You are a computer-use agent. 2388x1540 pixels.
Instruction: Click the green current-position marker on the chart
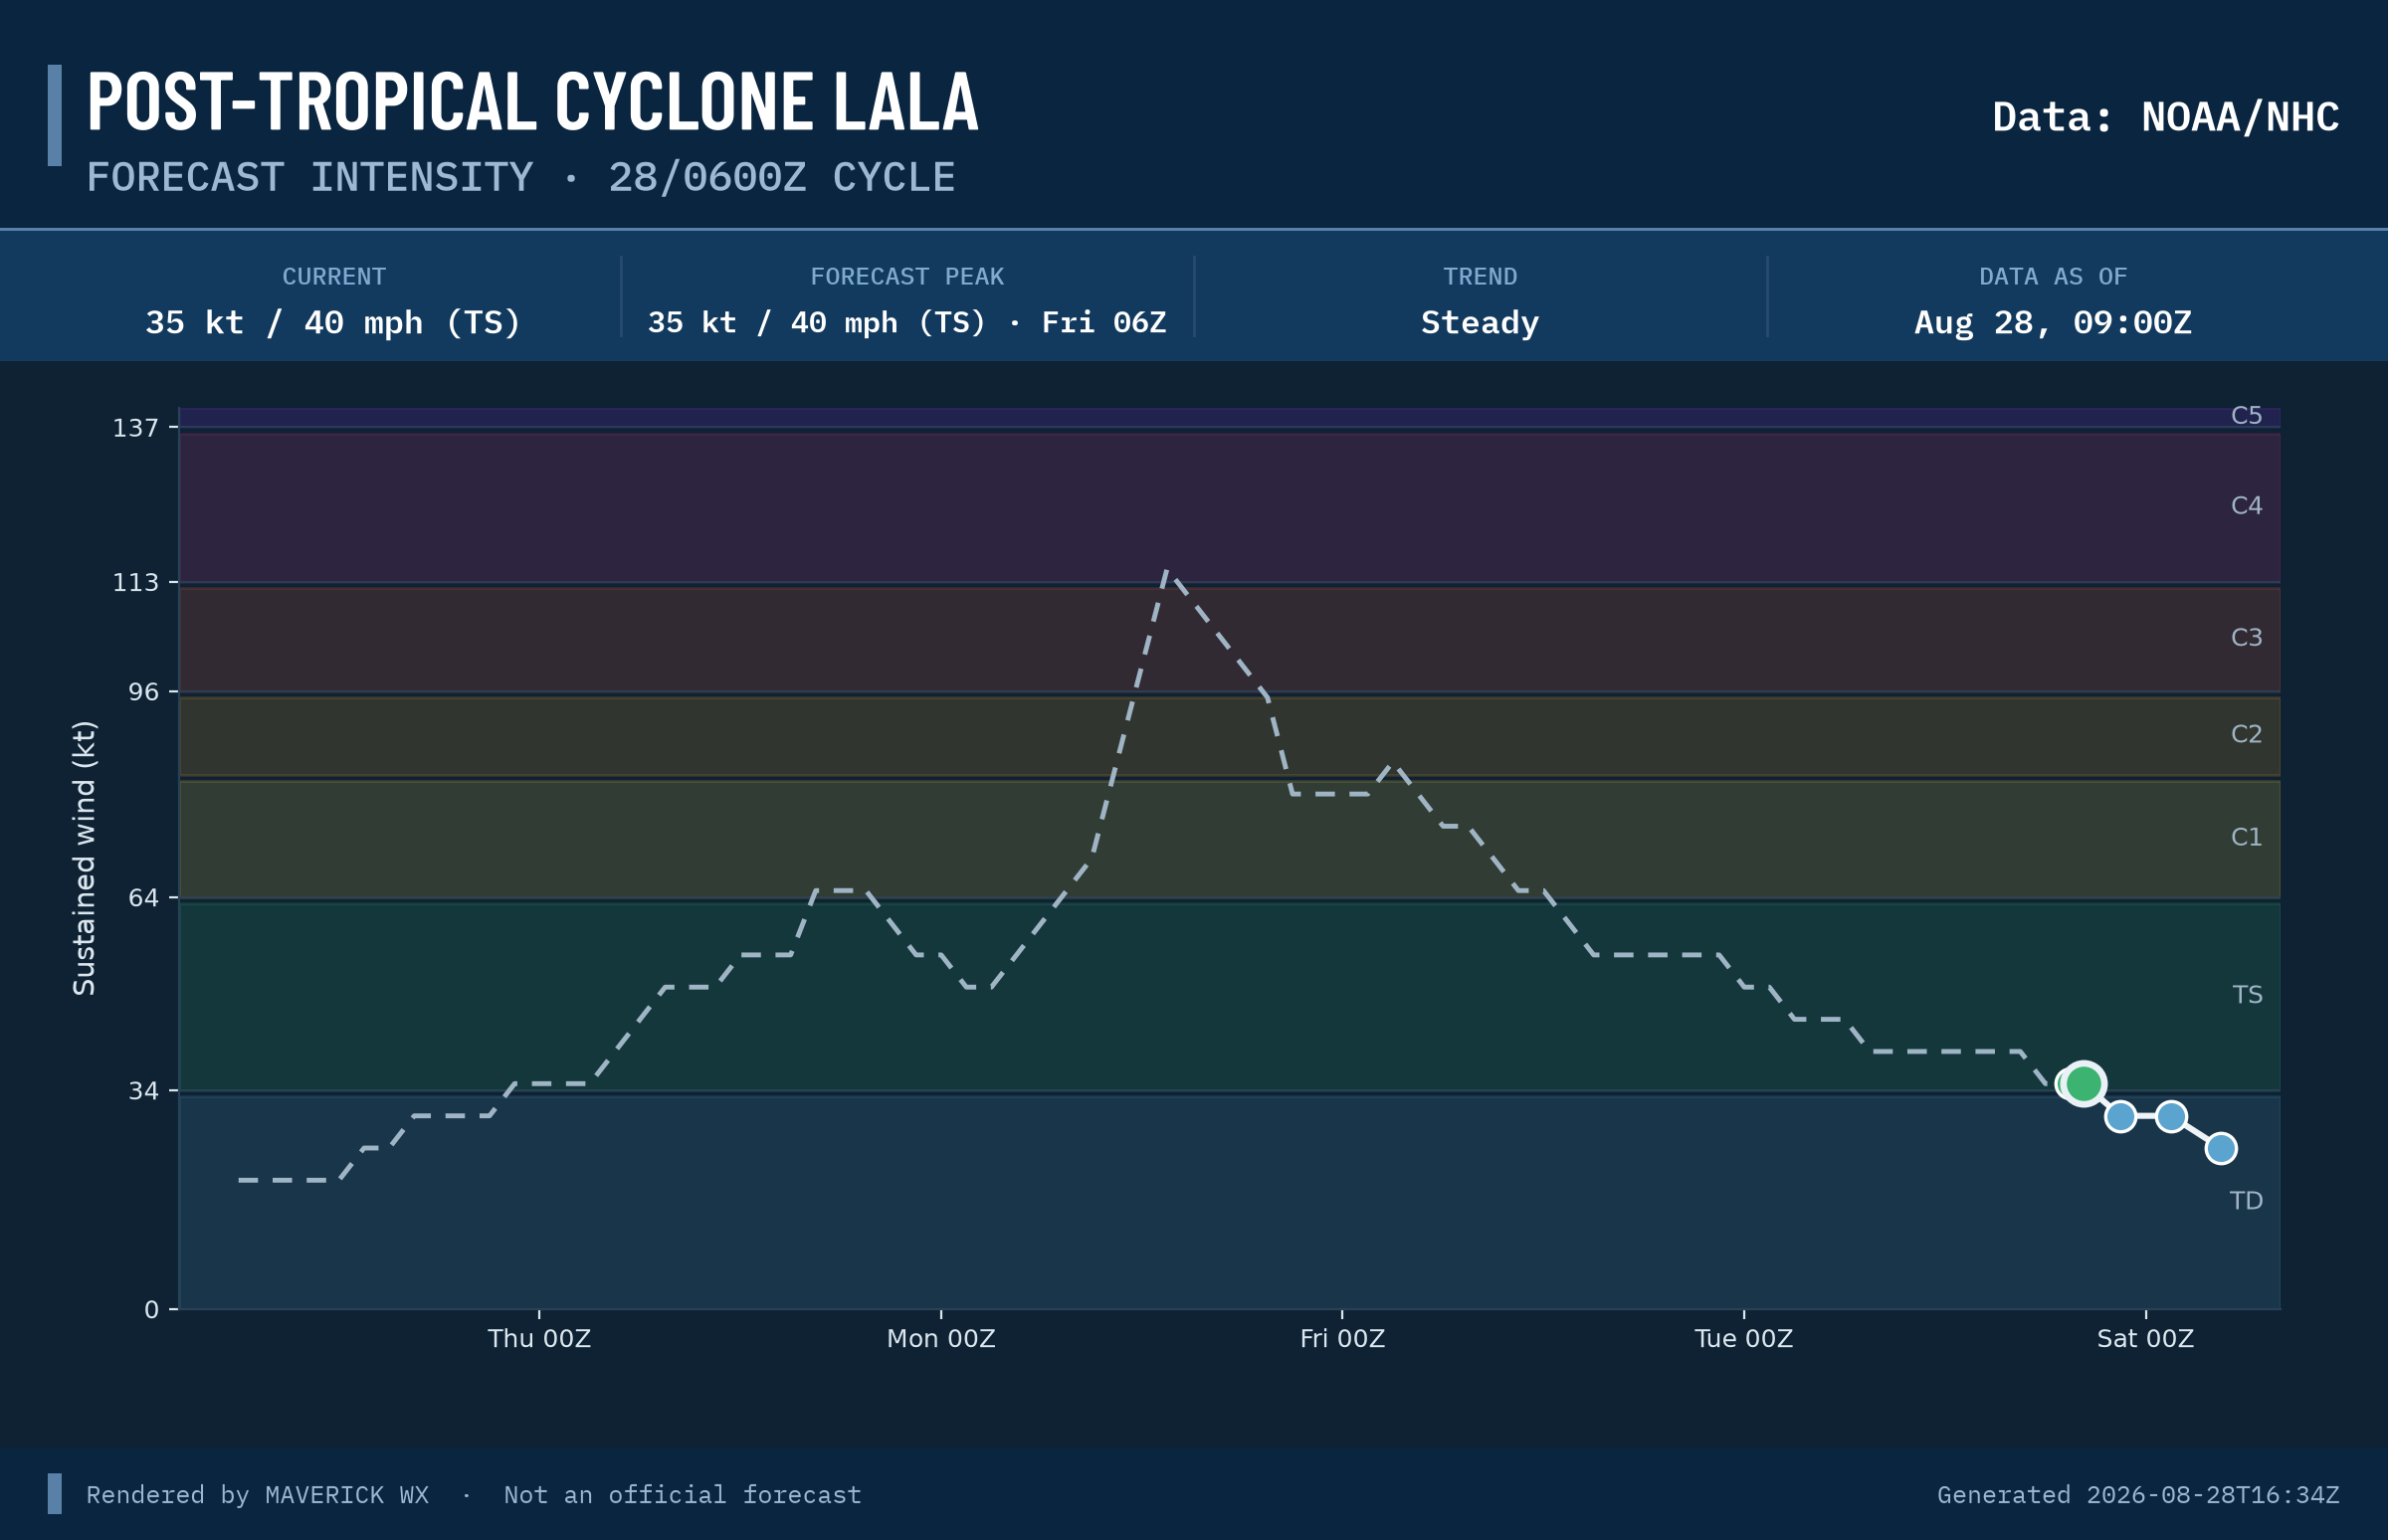(2083, 1084)
